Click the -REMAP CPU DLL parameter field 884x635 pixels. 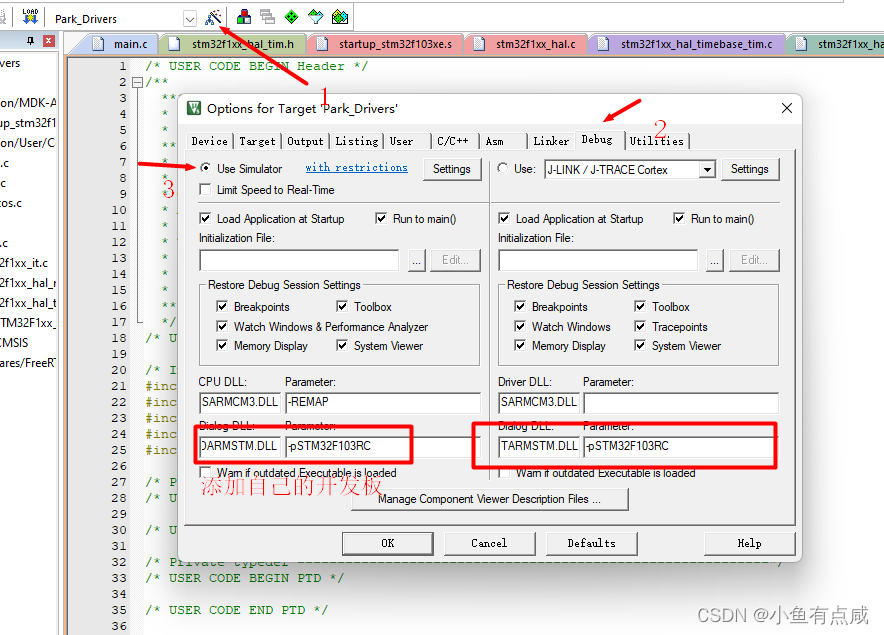pyautogui.click(x=383, y=403)
